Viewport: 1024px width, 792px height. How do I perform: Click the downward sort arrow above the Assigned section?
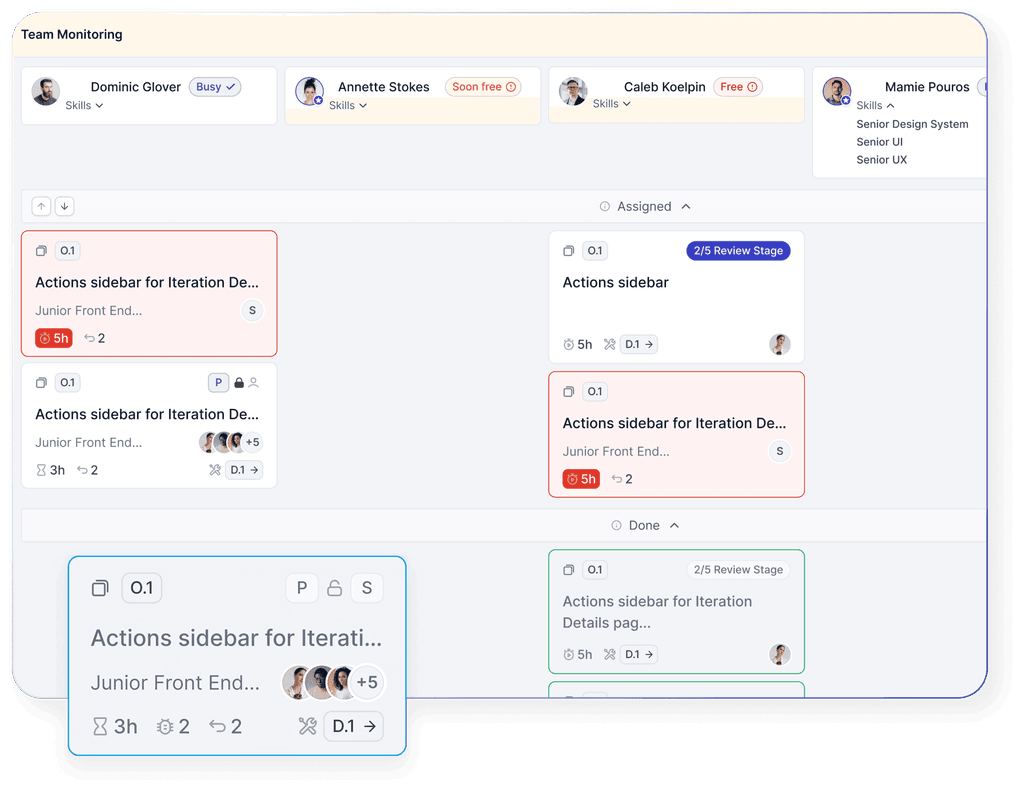point(64,206)
